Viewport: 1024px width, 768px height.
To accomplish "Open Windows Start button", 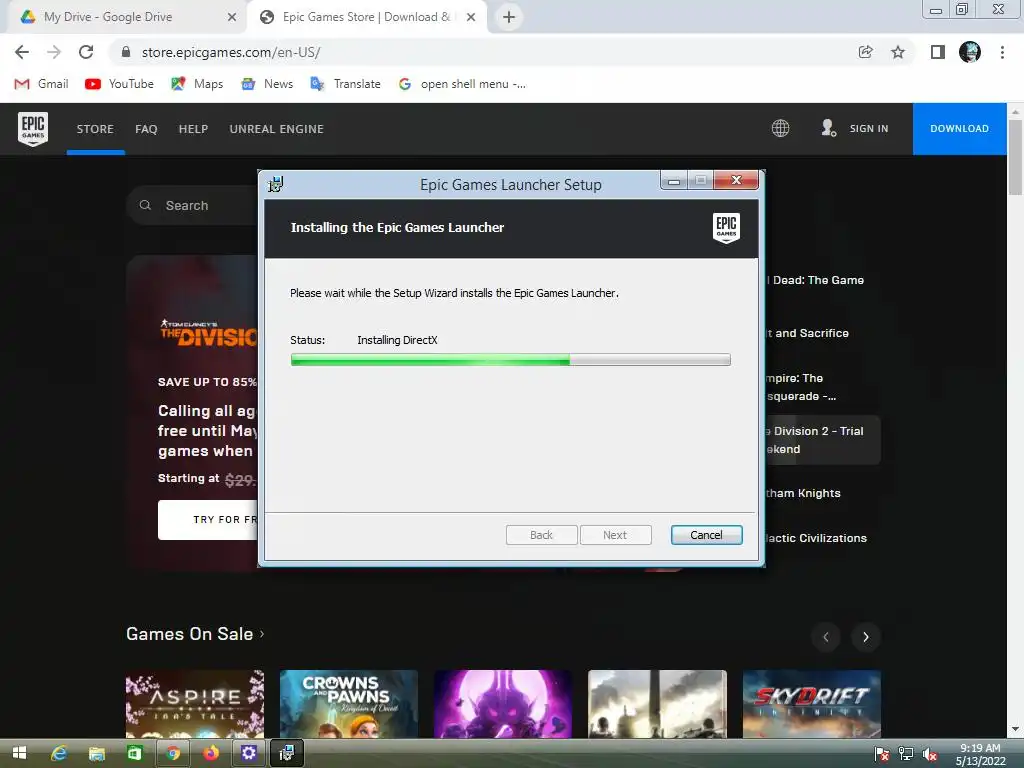I will pos(19,754).
